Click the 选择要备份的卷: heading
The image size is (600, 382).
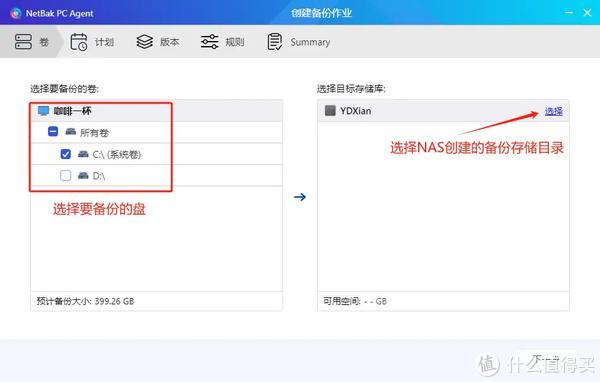64,89
